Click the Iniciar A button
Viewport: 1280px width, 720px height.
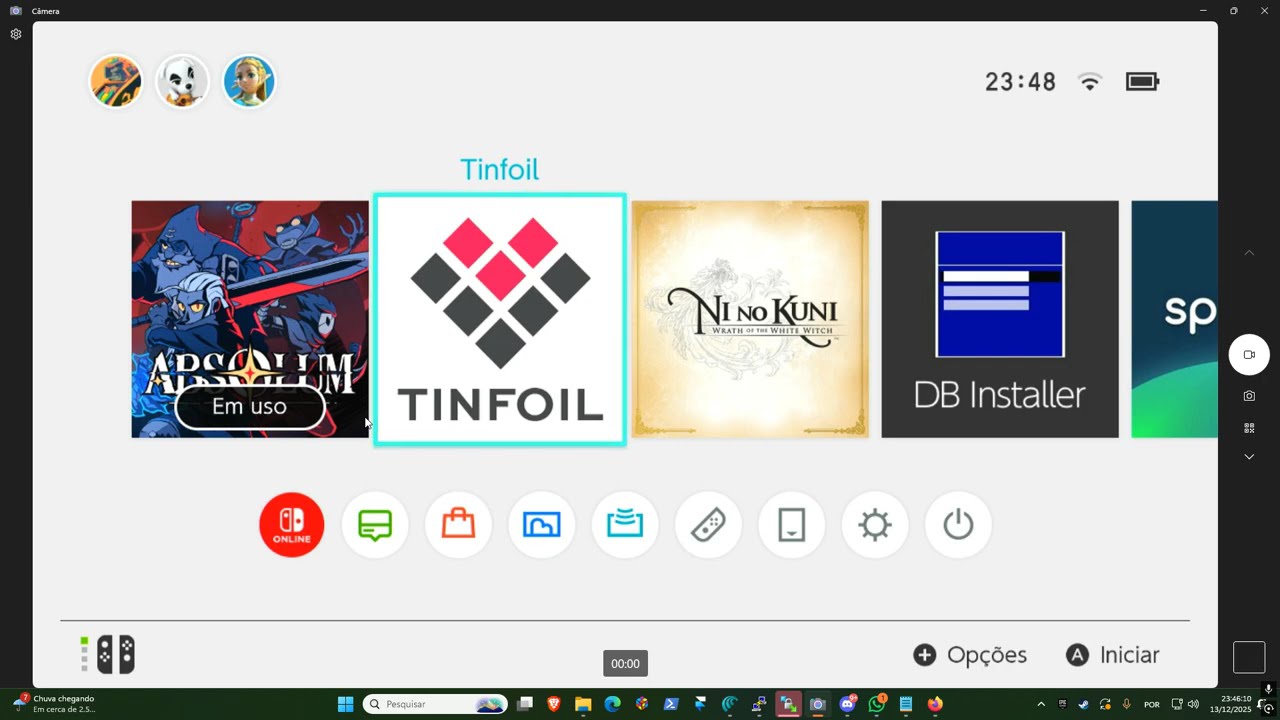1112,655
